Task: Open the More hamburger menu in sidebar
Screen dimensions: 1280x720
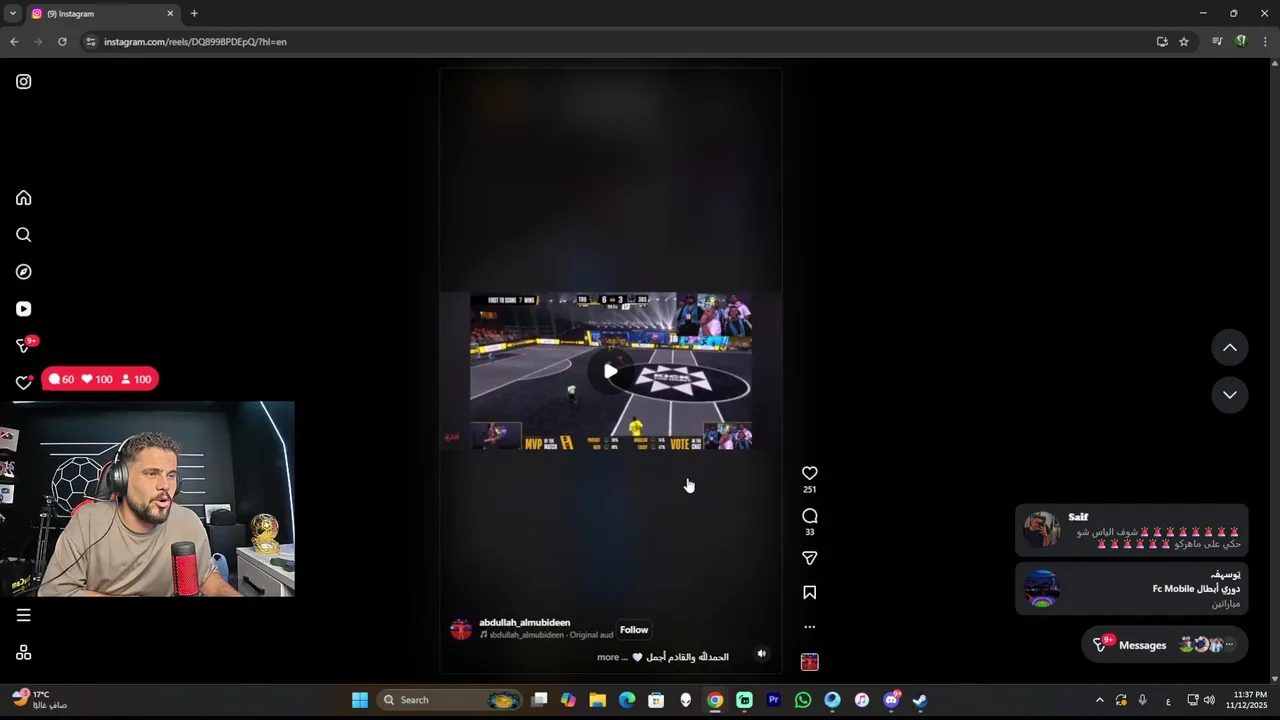Action: click(24, 616)
